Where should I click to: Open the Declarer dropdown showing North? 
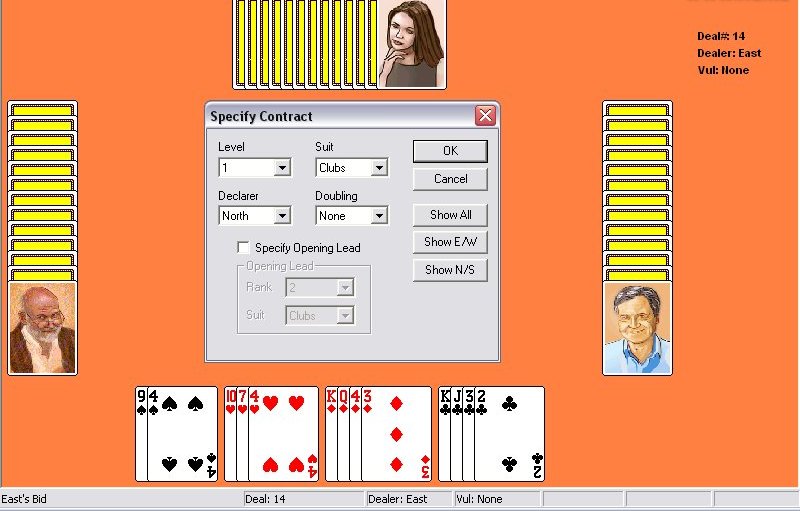point(282,216)
